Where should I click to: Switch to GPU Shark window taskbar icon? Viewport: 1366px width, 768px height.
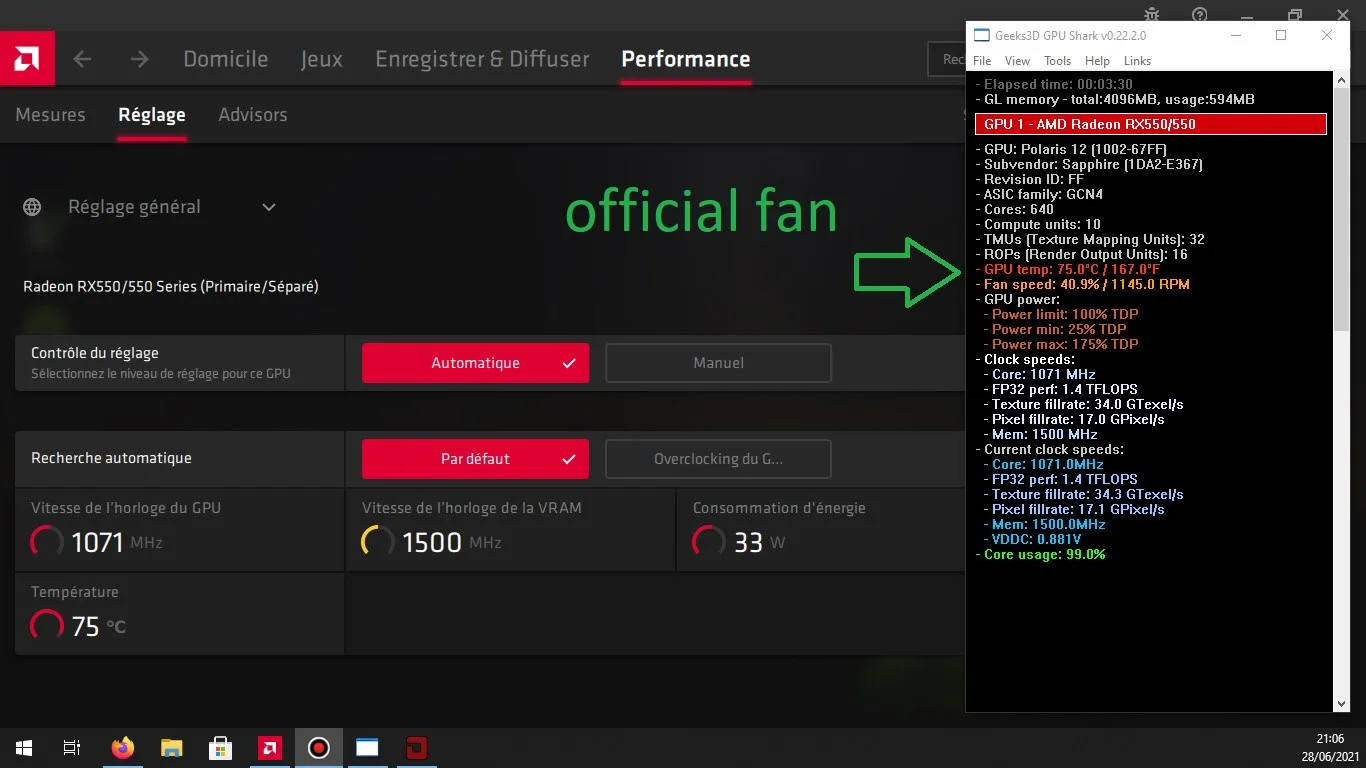coord(367,747)
